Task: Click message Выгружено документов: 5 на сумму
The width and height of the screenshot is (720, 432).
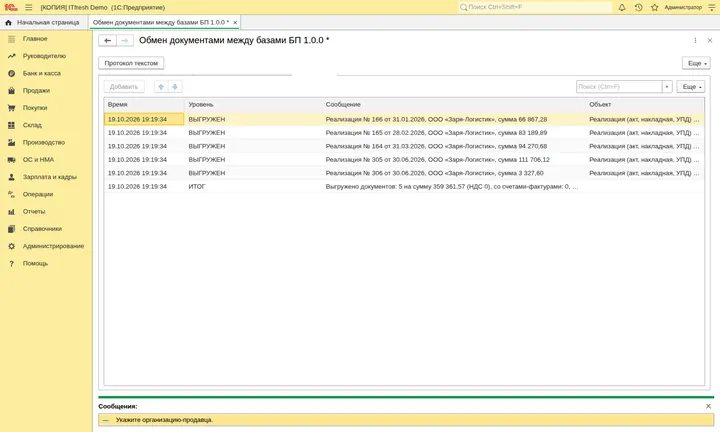Action: point(452,187)
